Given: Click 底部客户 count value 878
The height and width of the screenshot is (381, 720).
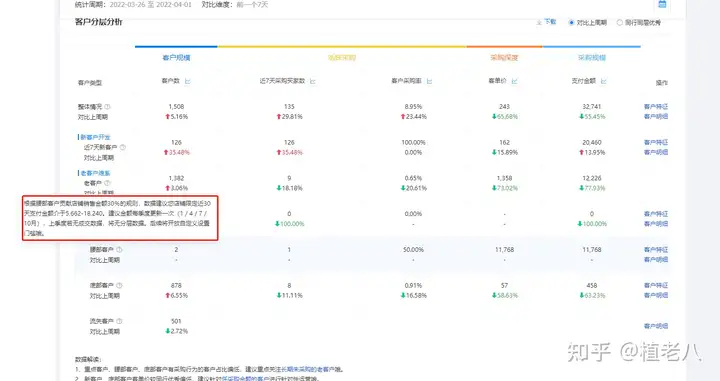Looking at the screenshot, I should click(176, 286).
